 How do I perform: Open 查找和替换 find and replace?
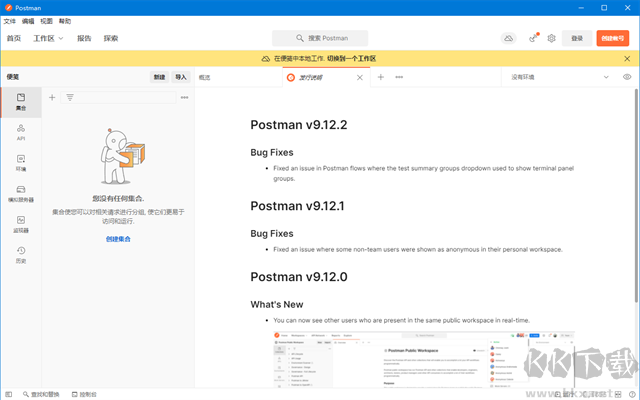[41, 394]
